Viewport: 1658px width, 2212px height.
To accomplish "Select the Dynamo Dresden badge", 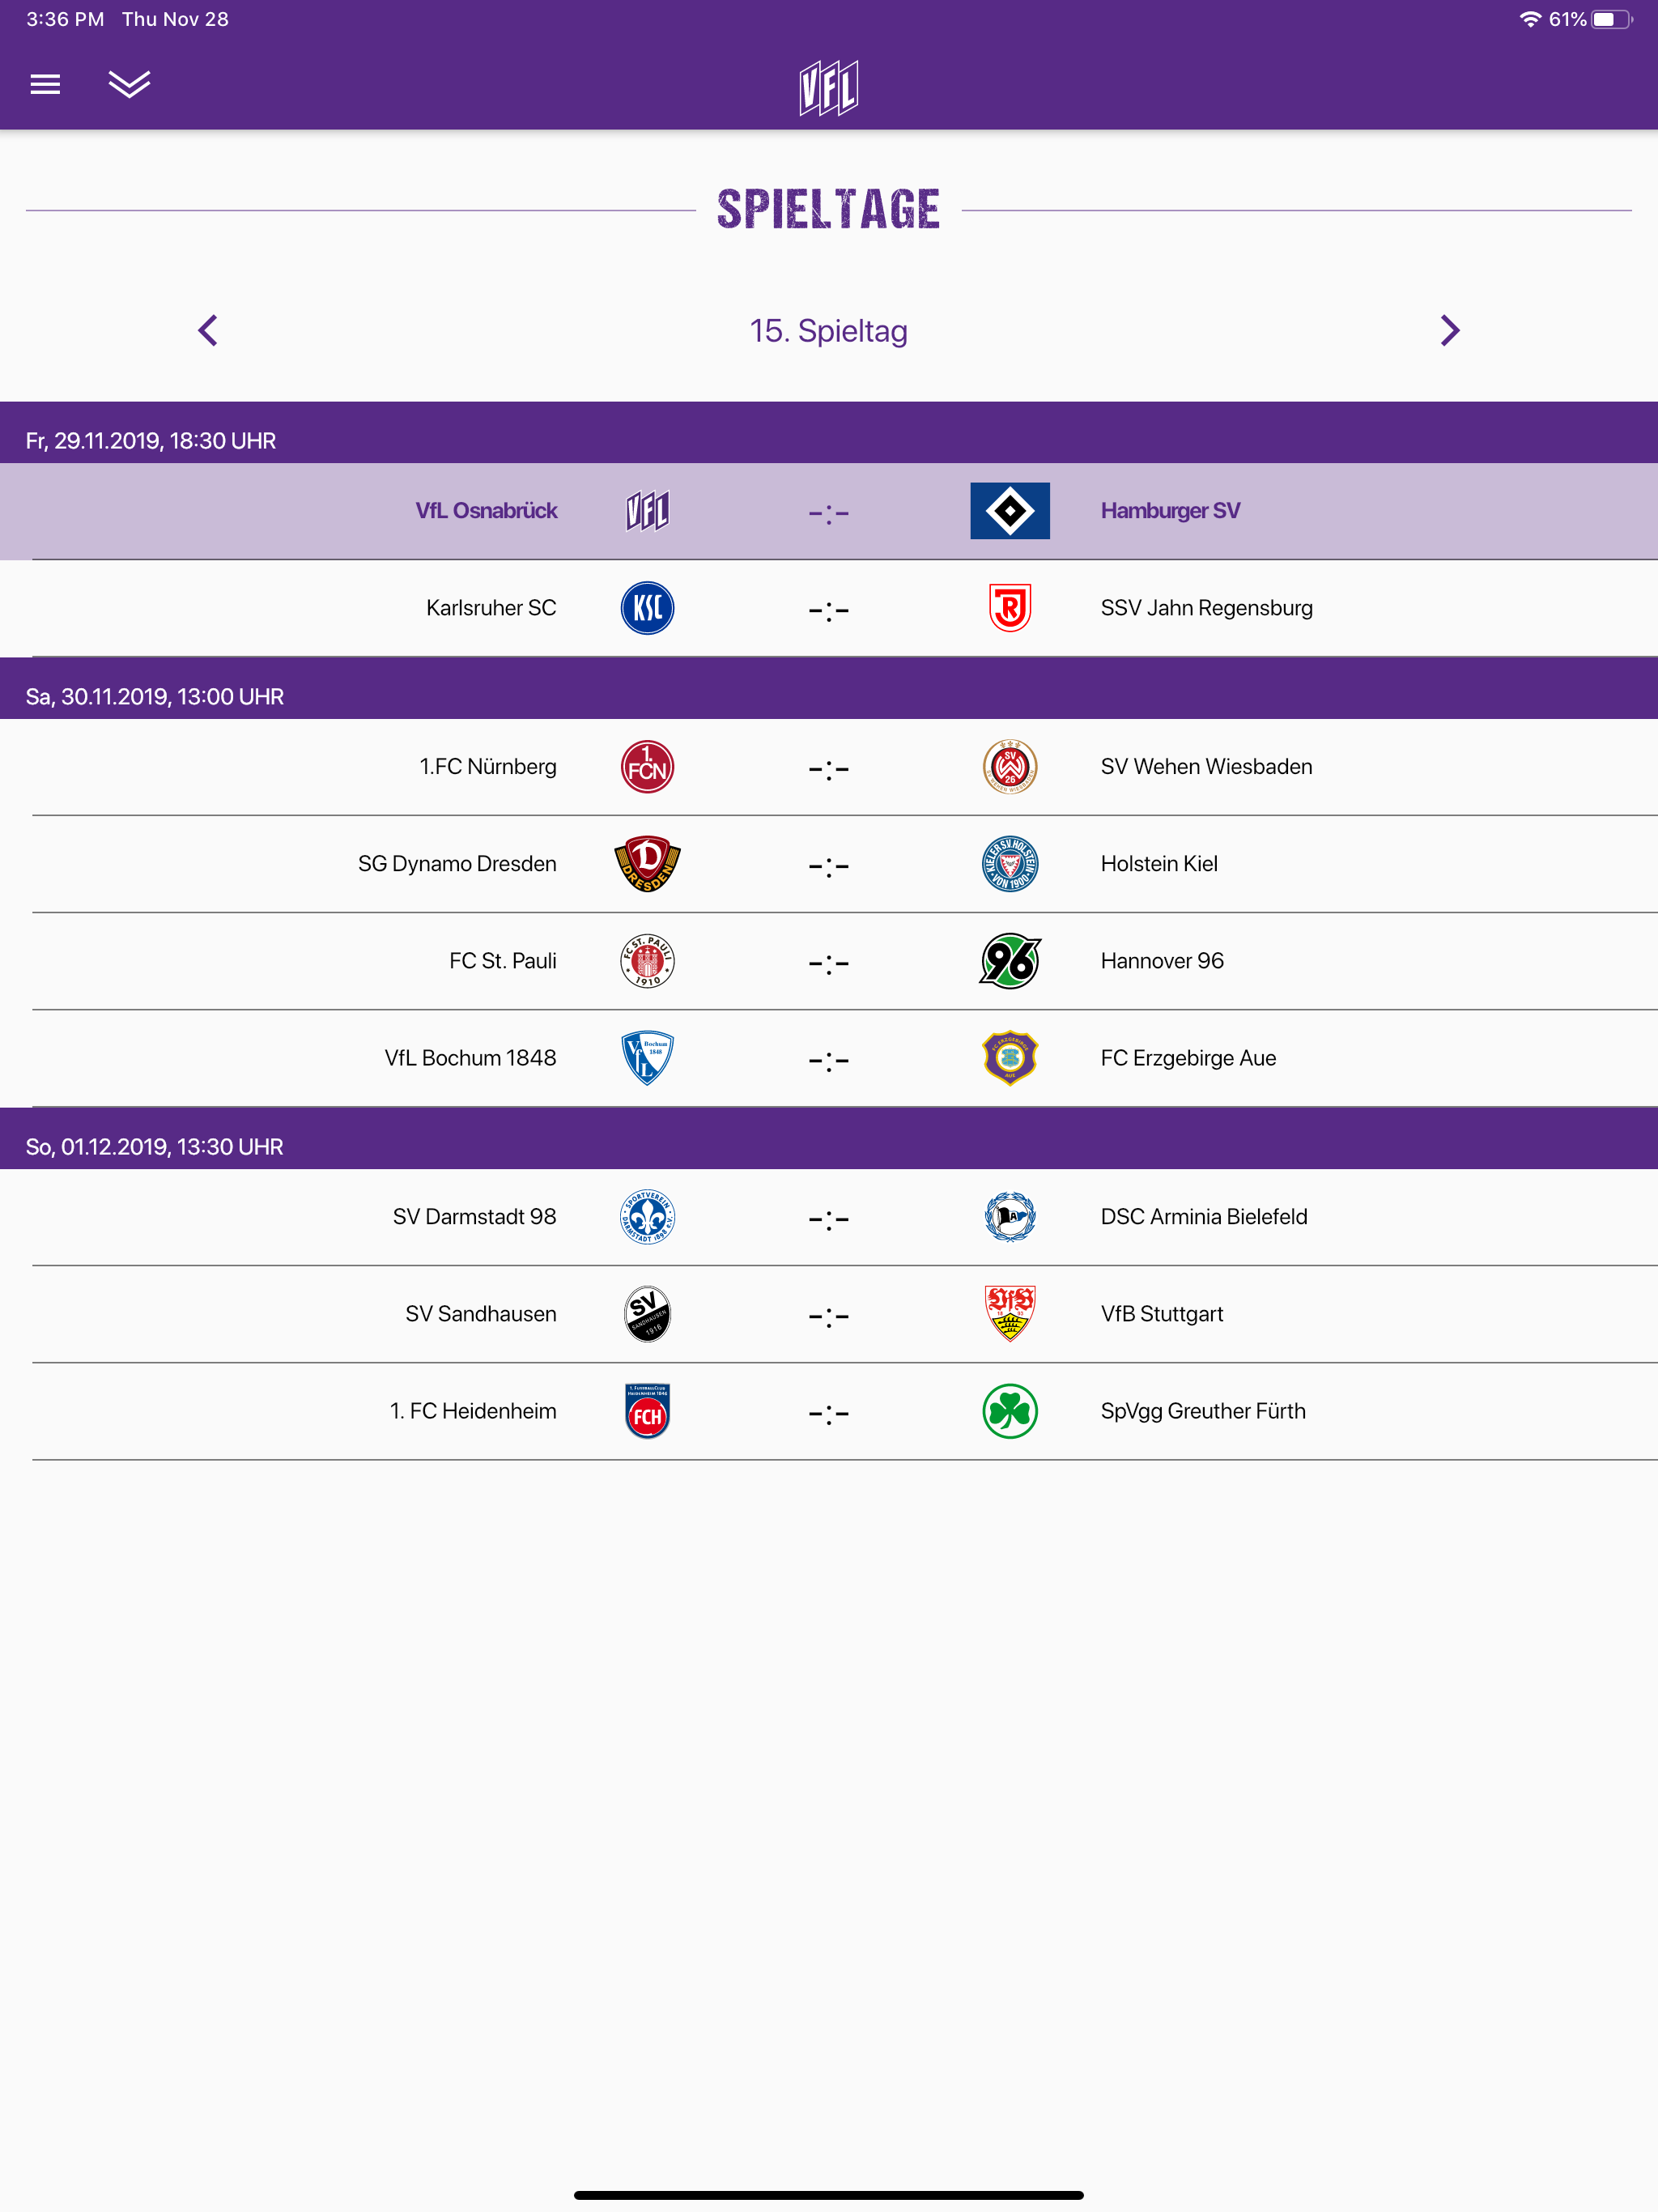I will (646, 864).
